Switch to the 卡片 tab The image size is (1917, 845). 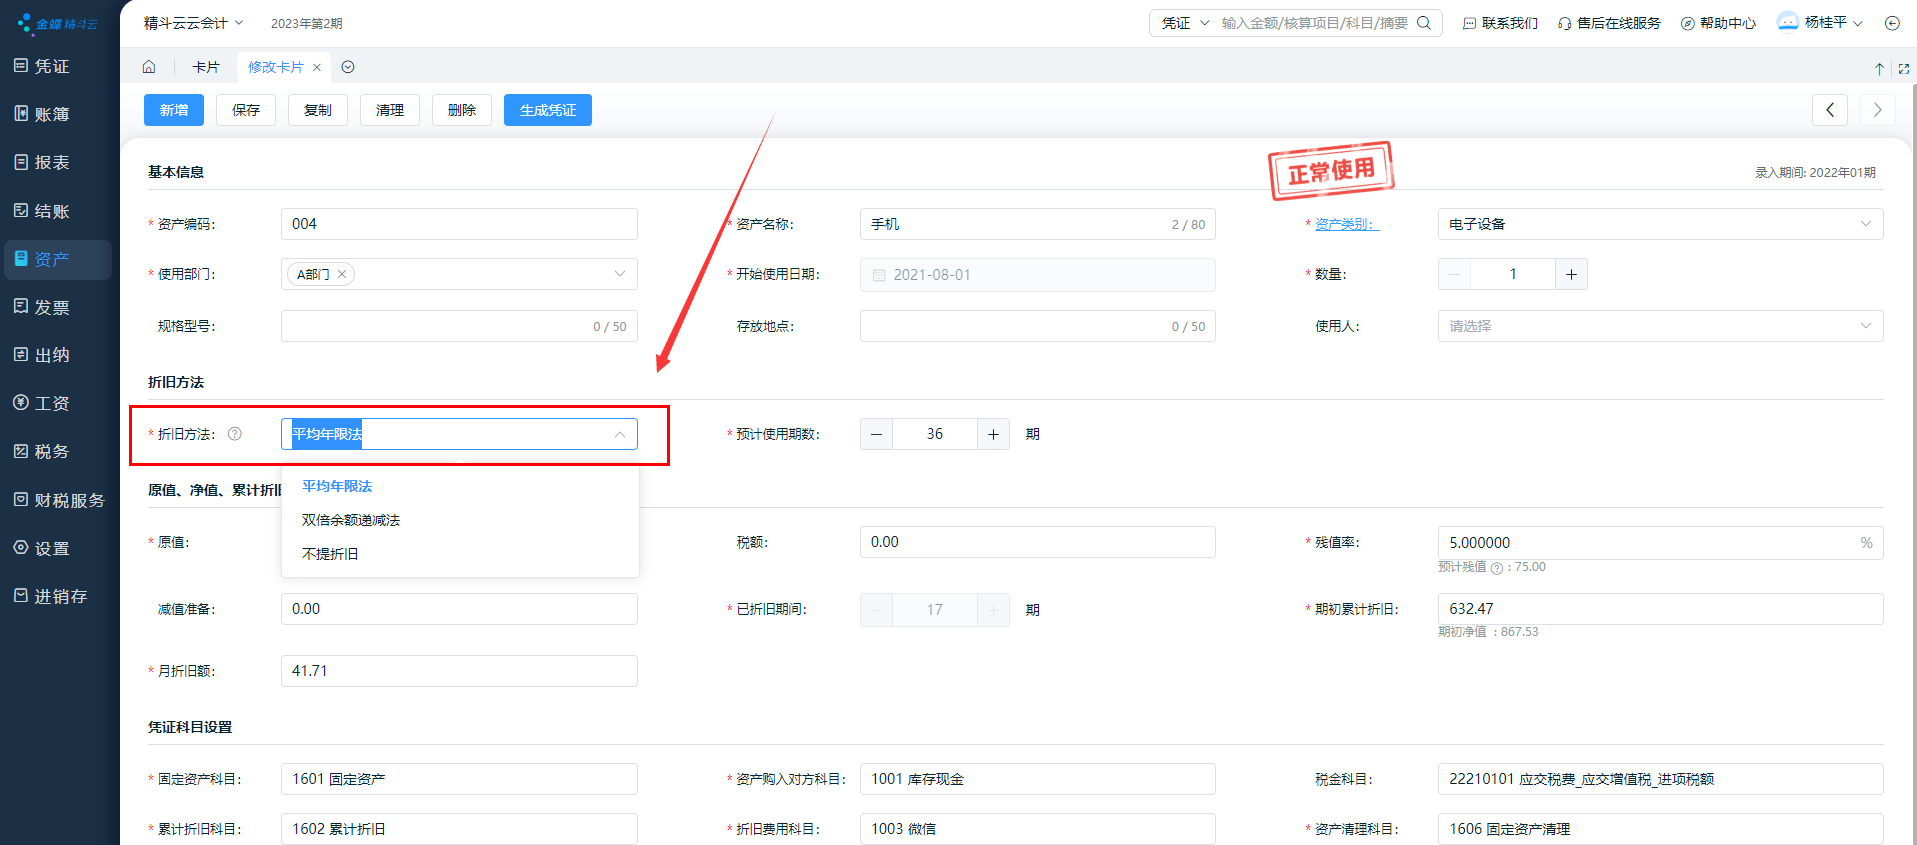(x=206, y=67)
